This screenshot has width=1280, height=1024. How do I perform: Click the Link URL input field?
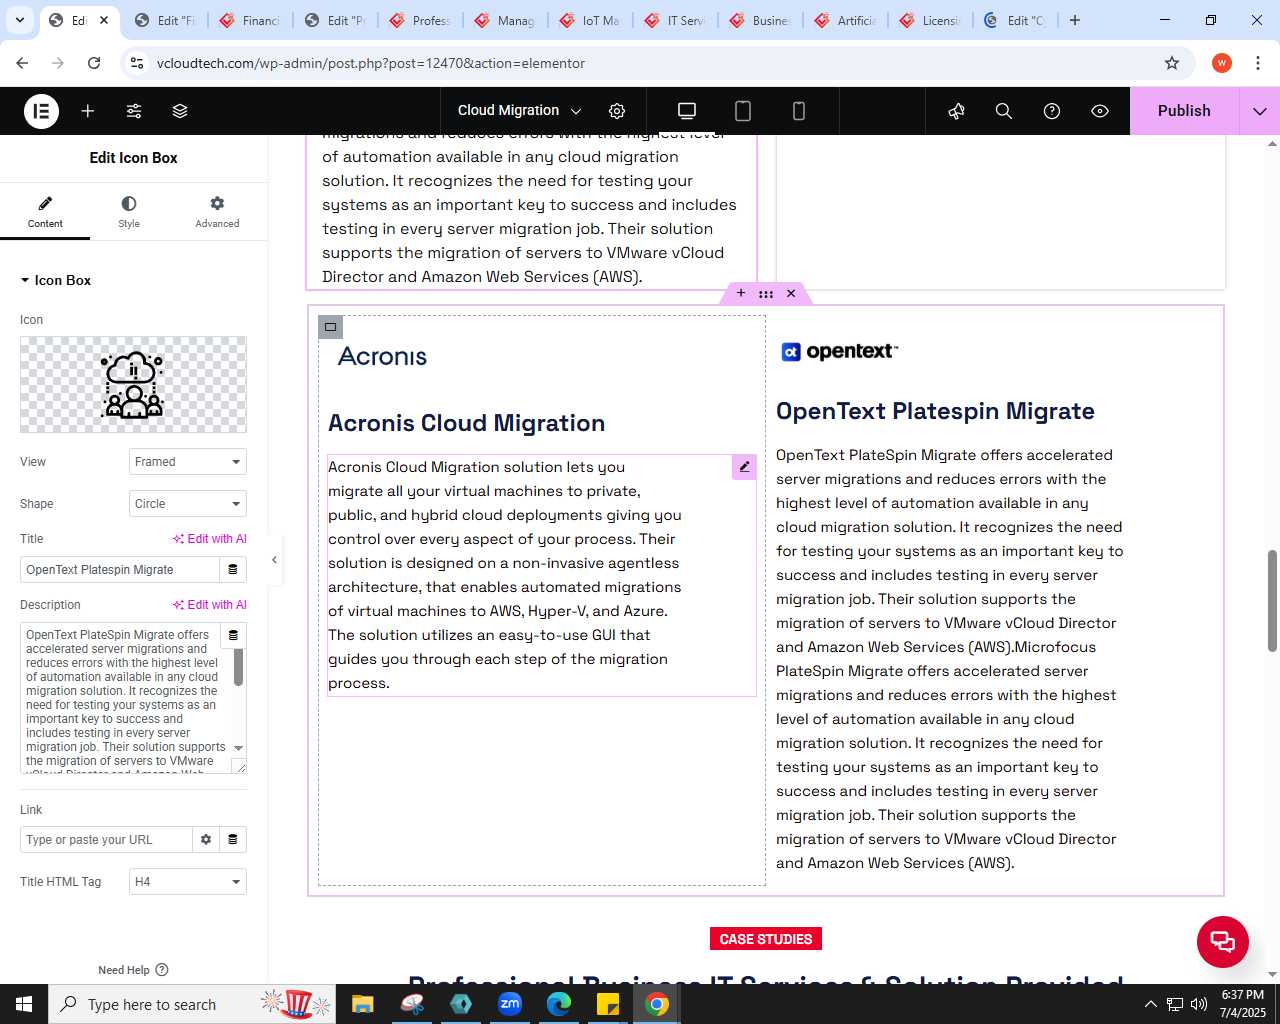pos(106,840)
